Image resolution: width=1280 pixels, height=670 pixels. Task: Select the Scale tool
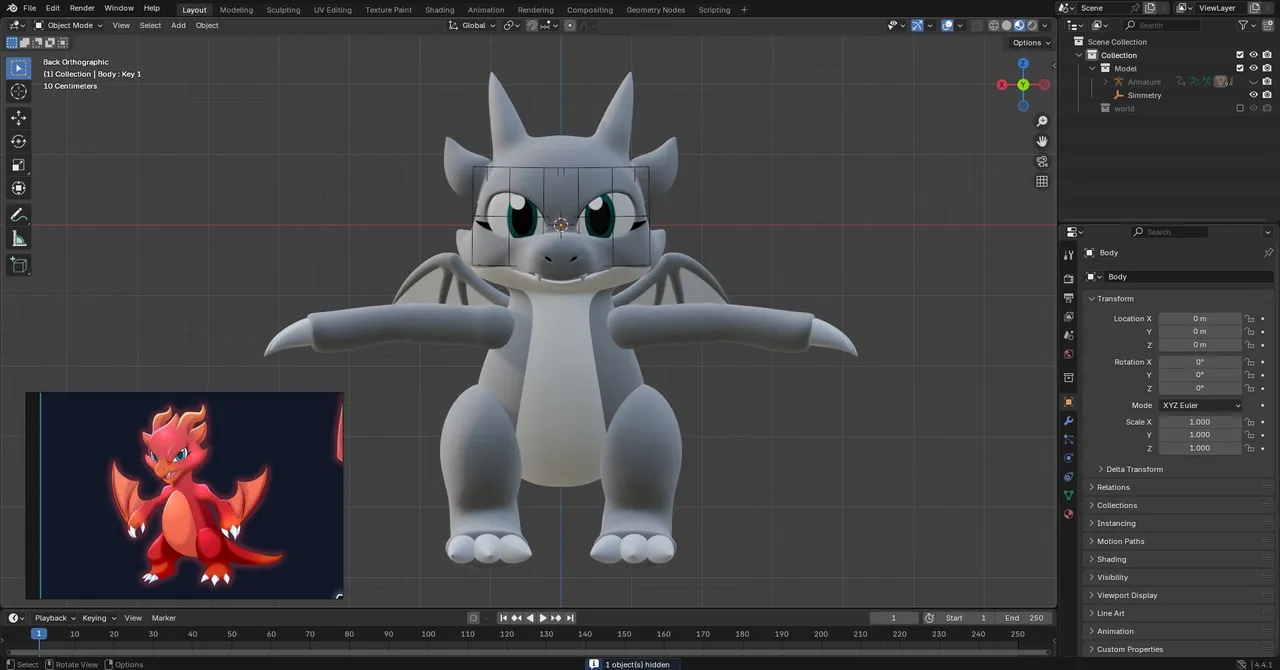[x=18, y=165]
